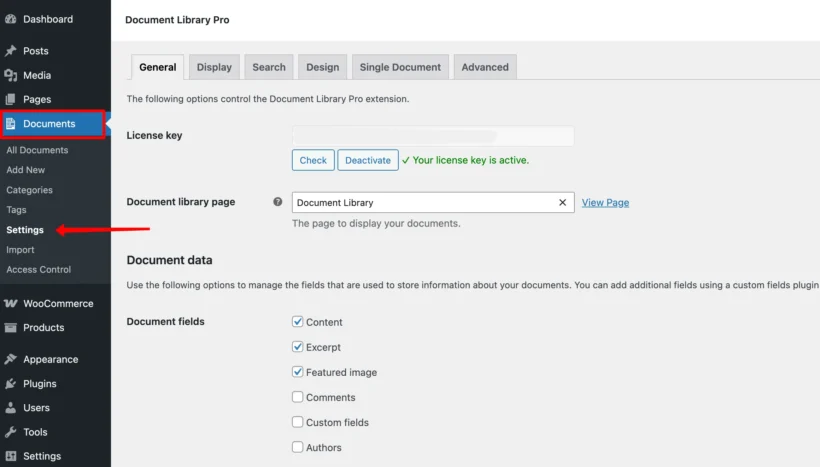This screenshot has width=820, height=467.
Task: Open All Documents submenu item
Action: [x=37, y=150]
